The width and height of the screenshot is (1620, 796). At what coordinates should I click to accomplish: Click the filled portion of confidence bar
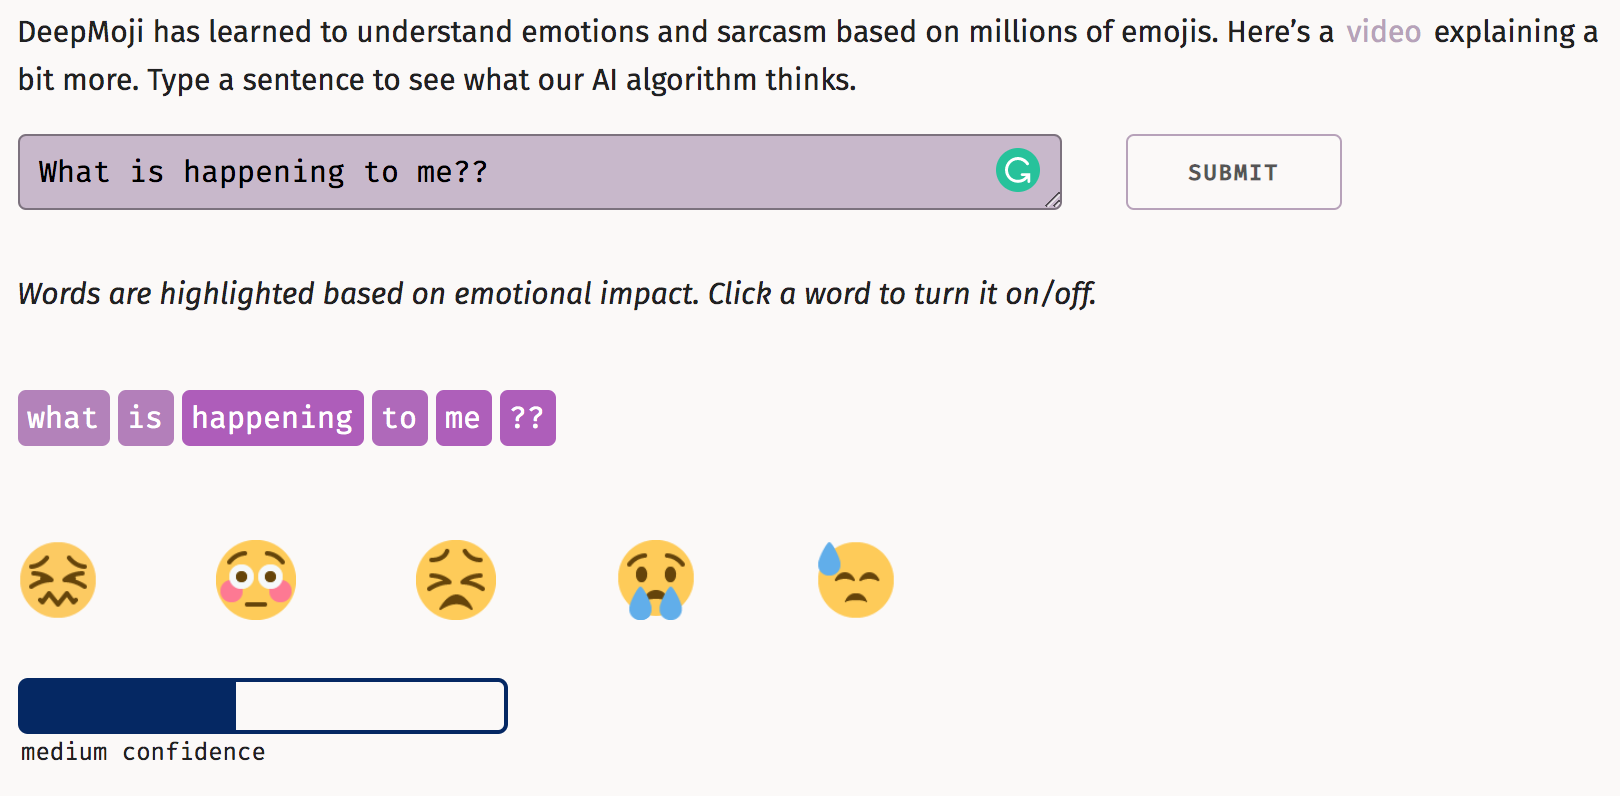pyautogui.click(x=128, y=706)
